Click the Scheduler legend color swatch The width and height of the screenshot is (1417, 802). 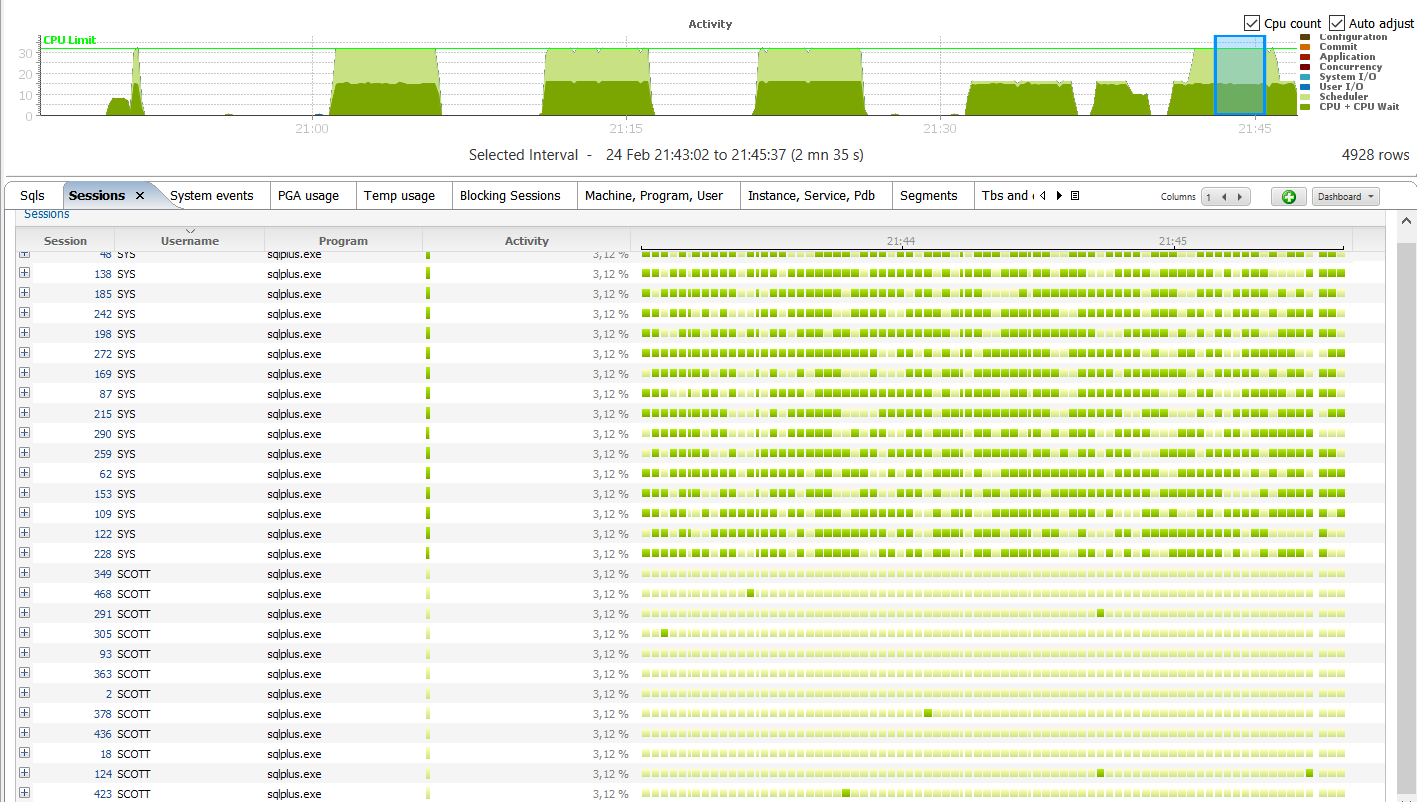pyautogui.click(x=1304, y=97)
